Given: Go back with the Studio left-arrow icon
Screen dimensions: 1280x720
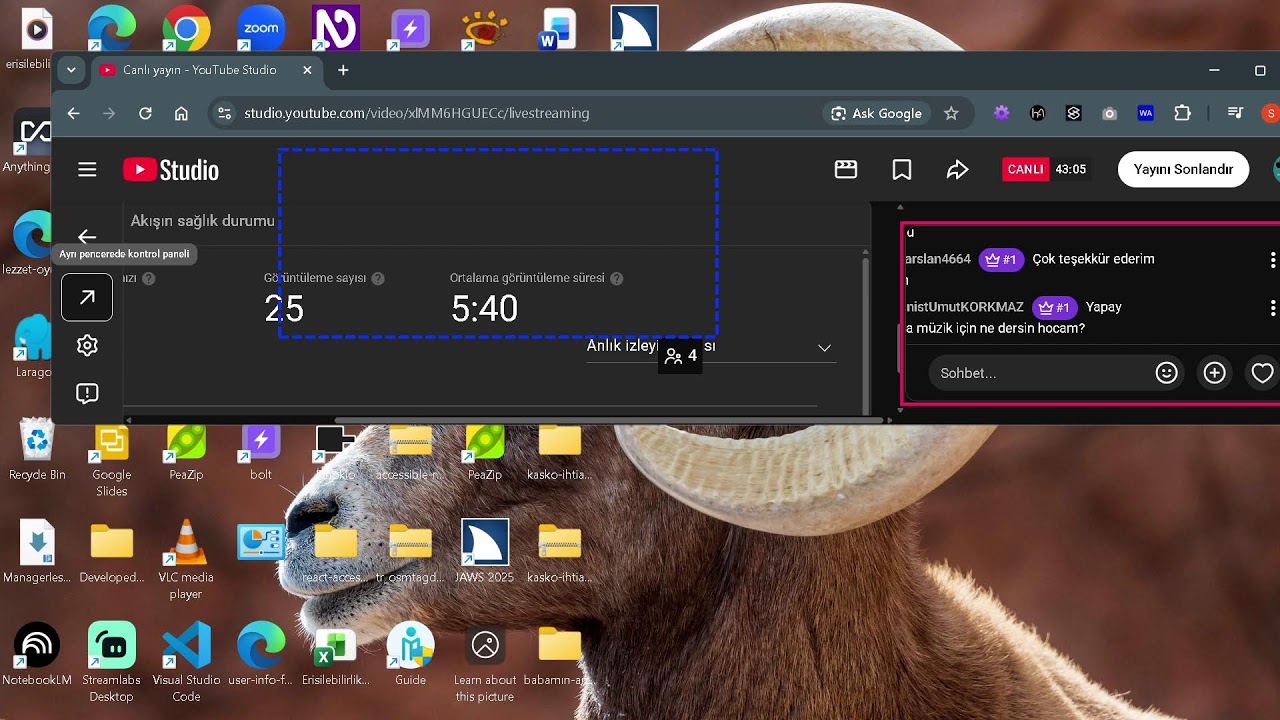Looking at the screenshot, I should tap(87, 237).
